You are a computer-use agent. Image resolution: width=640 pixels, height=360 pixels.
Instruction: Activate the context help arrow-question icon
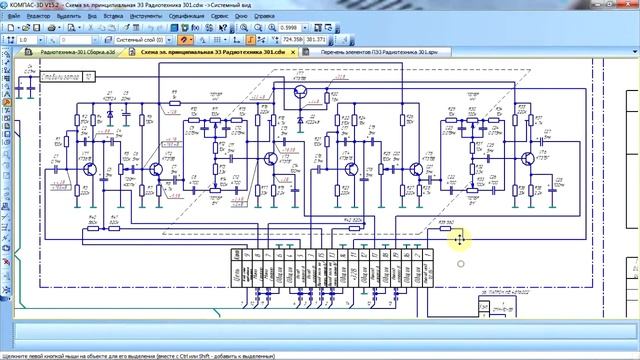click(222, 28)
